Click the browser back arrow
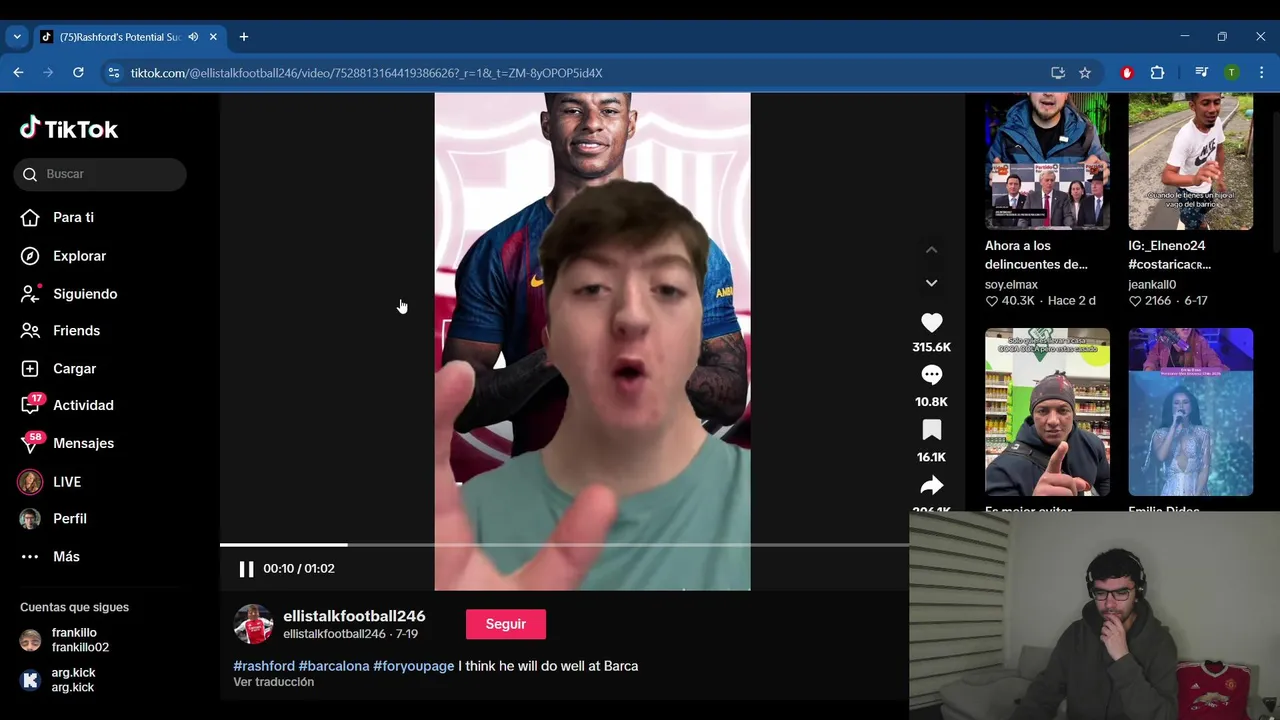 18,73
